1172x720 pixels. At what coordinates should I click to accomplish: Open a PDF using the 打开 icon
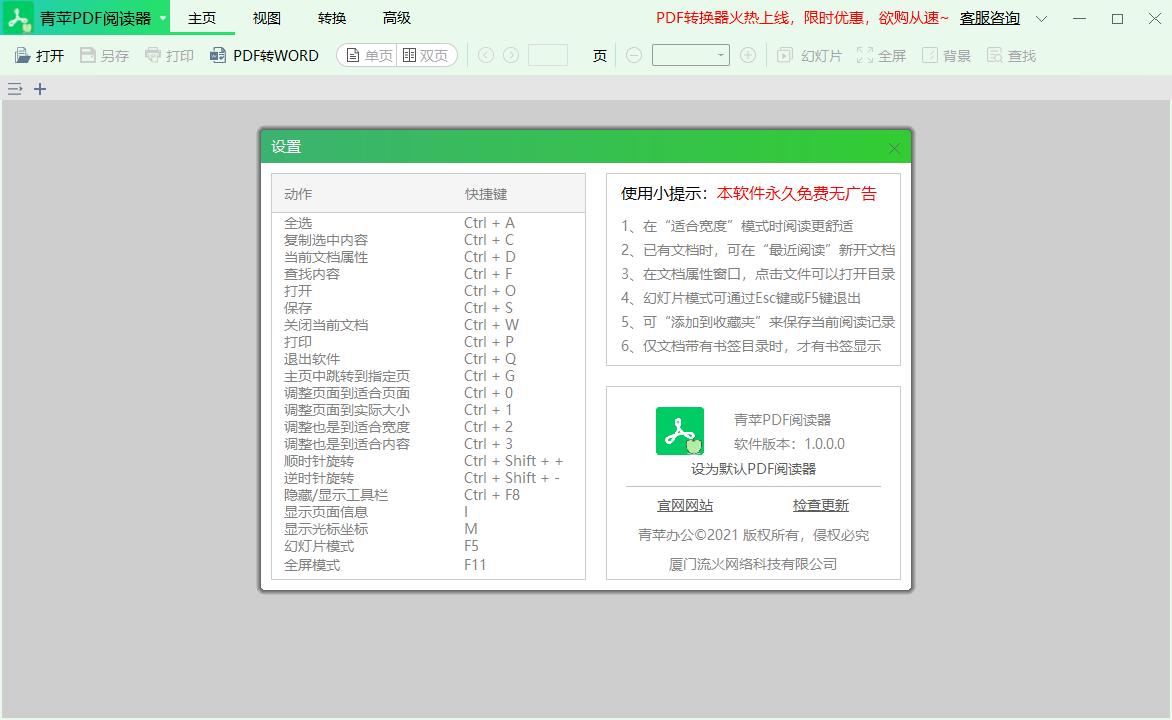pos(40,55)
